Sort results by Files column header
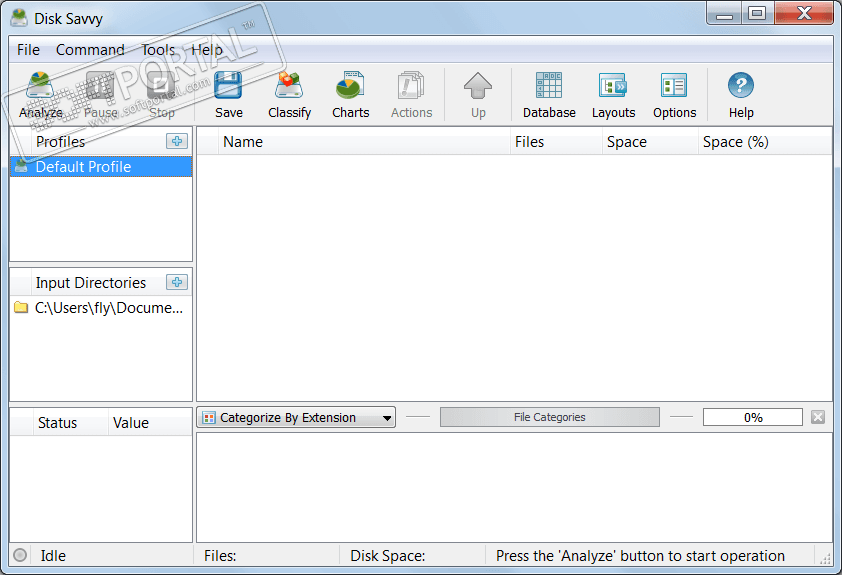This screenshot has width=842, height=575. tap(556, 142)
